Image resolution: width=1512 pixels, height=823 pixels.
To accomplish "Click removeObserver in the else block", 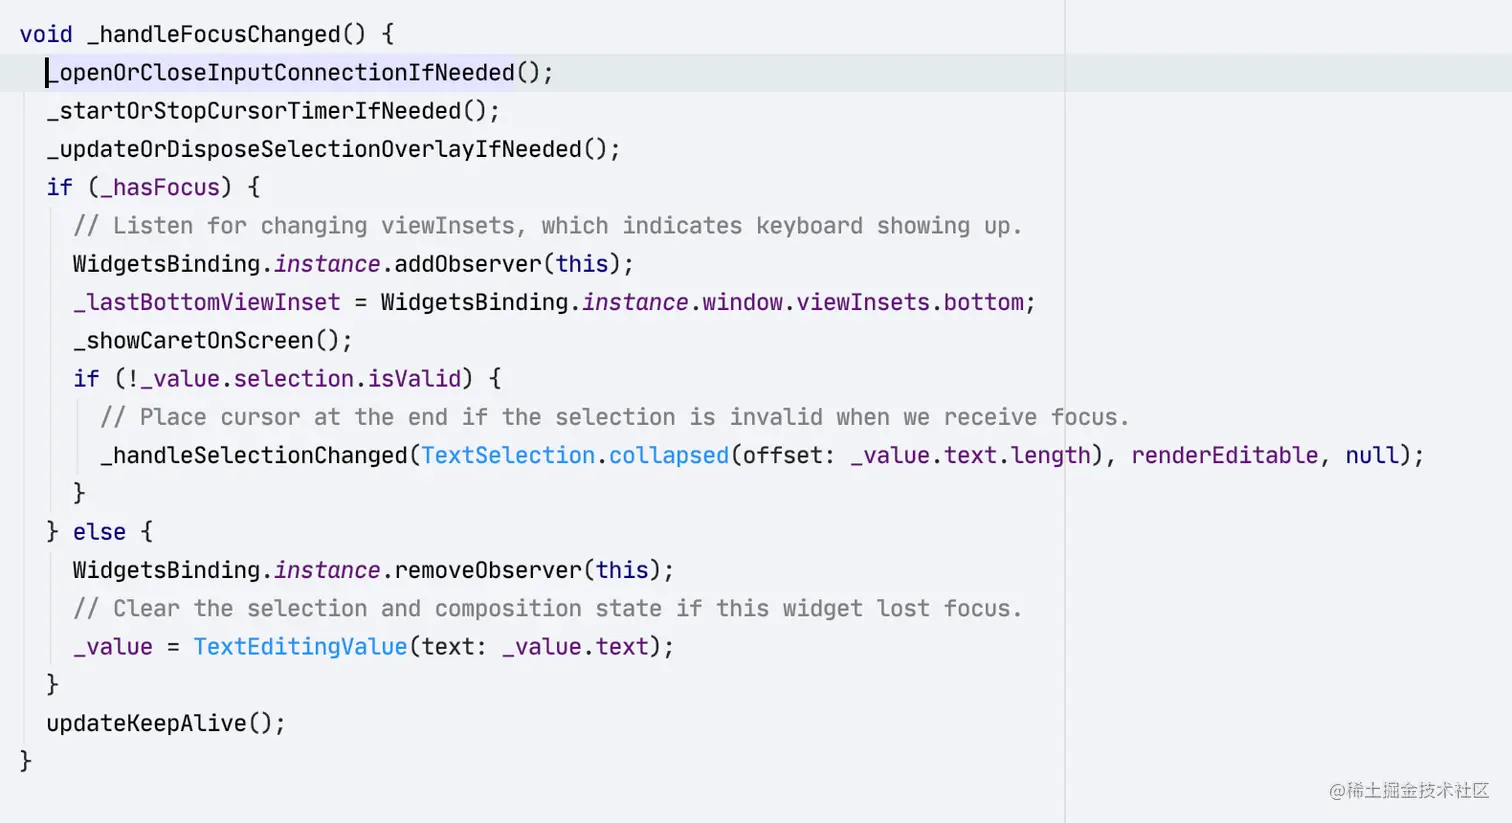I will pos(488,570).
